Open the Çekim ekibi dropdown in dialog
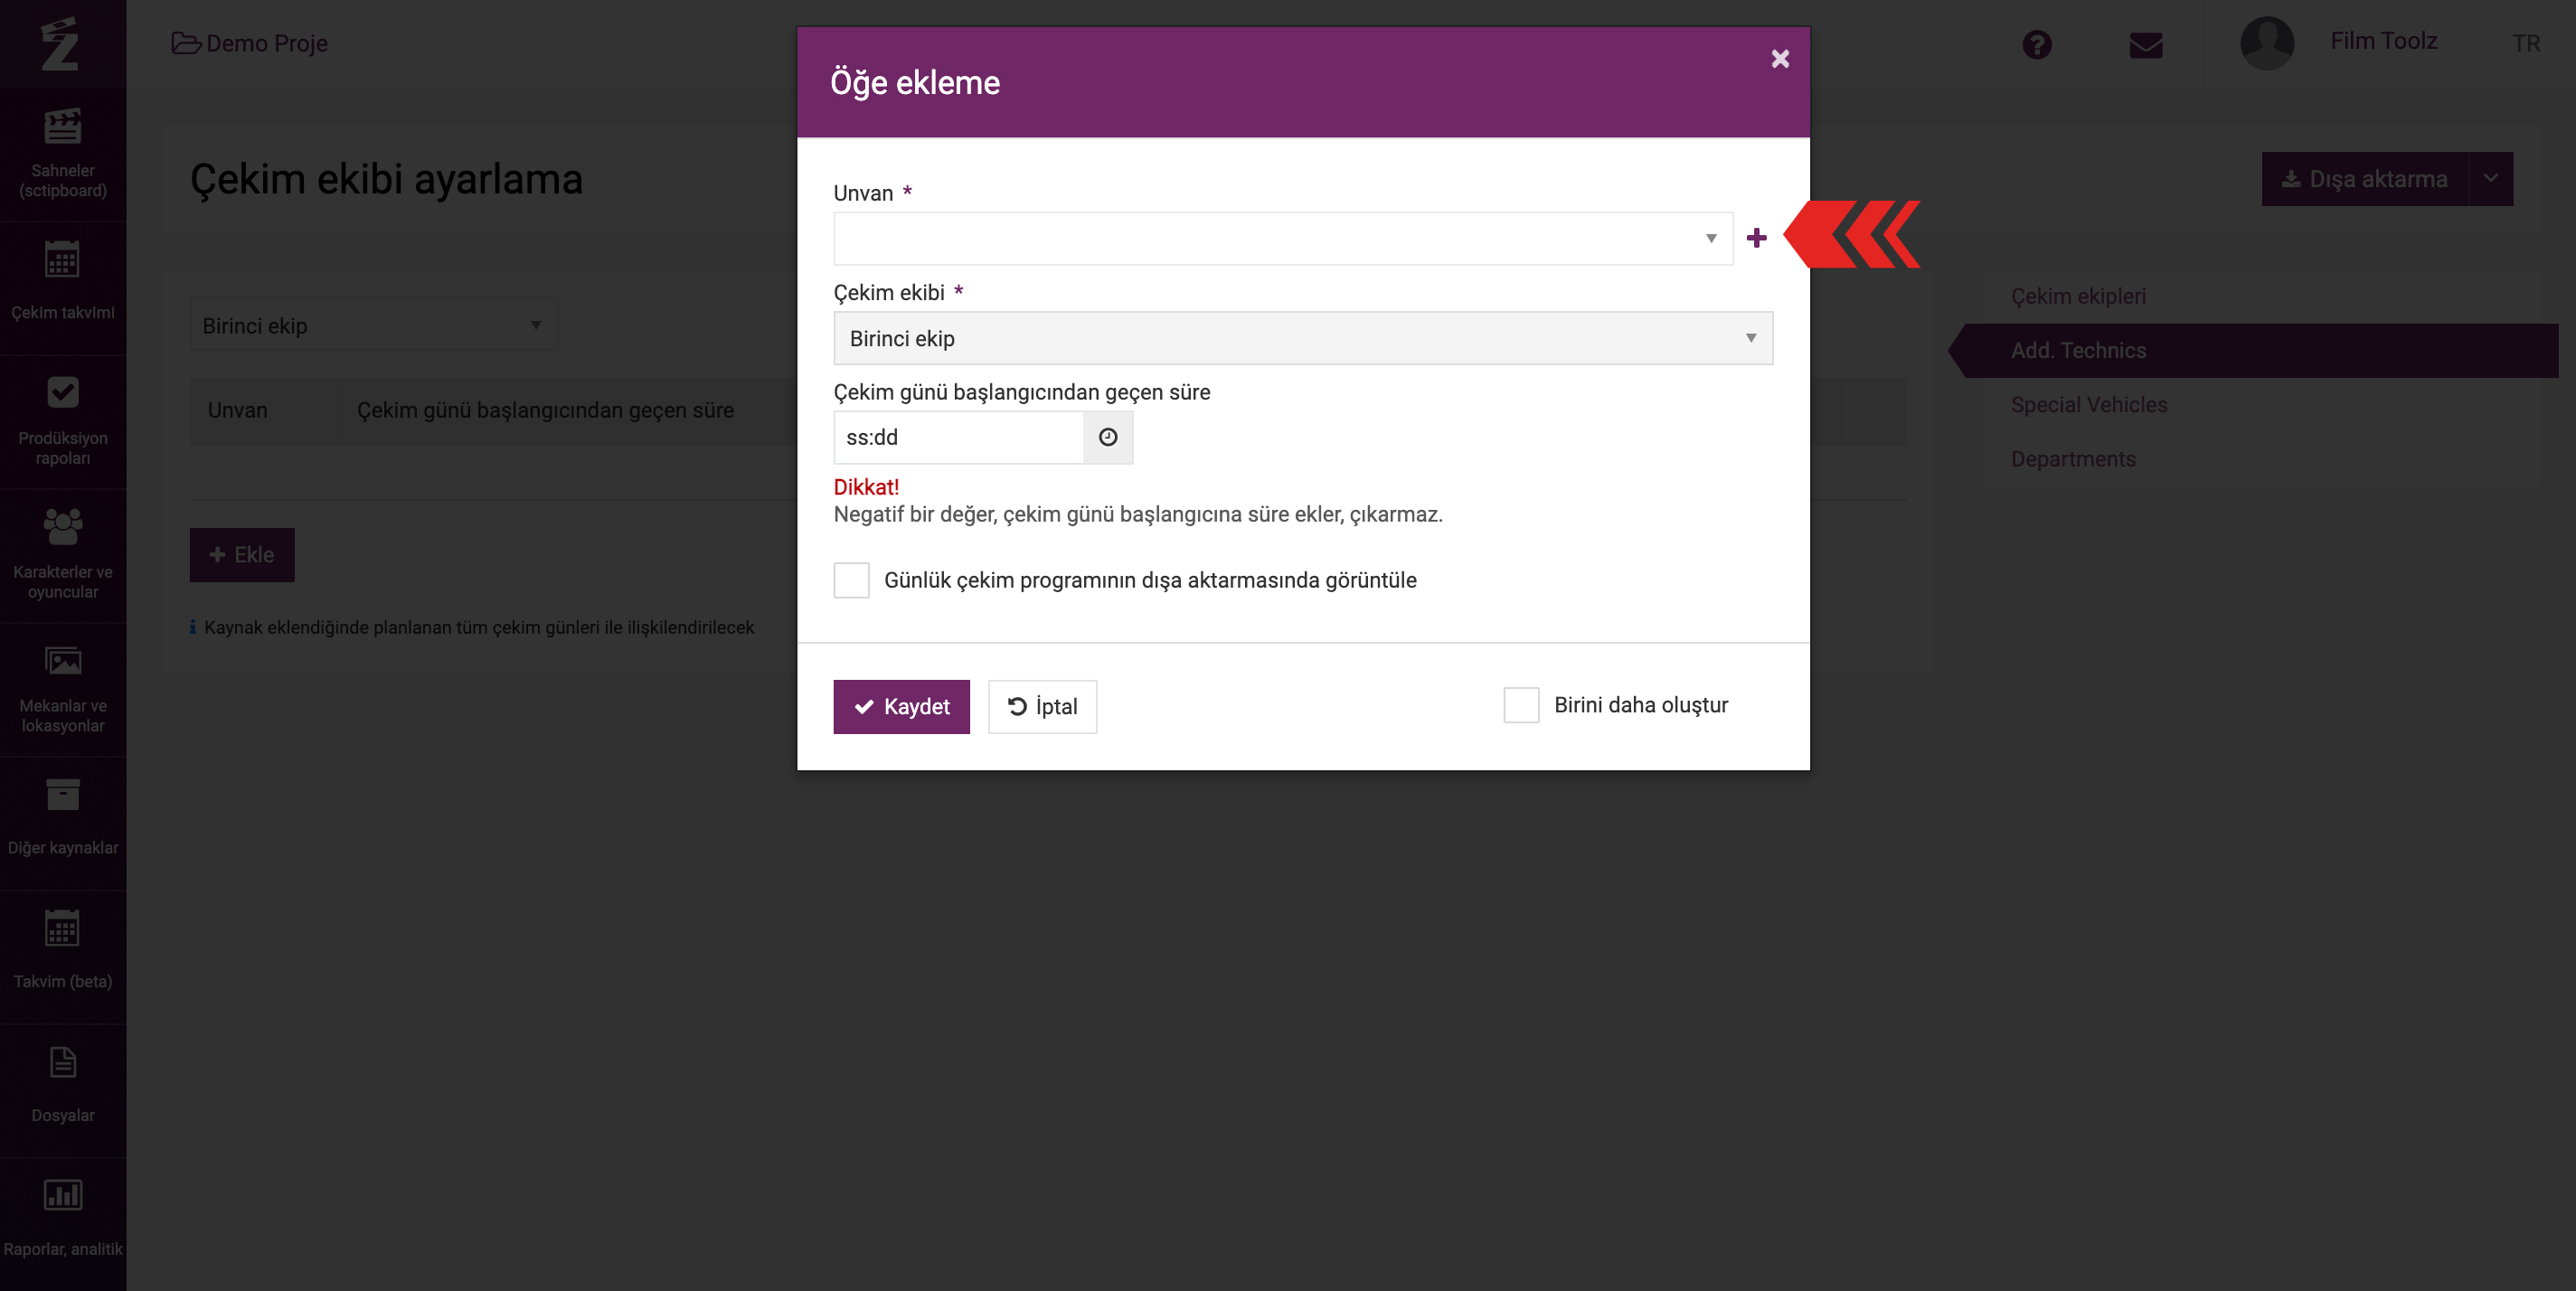2576x1291 pixels. point(1303,338)
